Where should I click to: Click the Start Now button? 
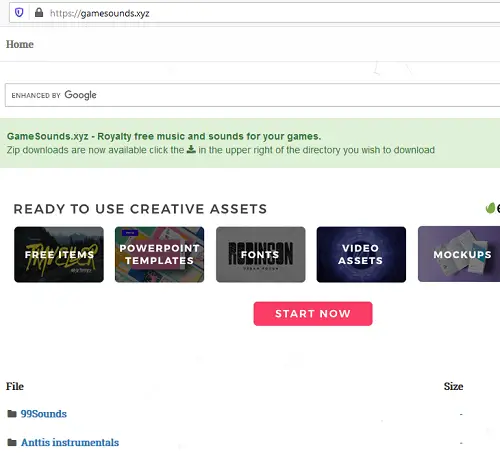coord(313,313)
